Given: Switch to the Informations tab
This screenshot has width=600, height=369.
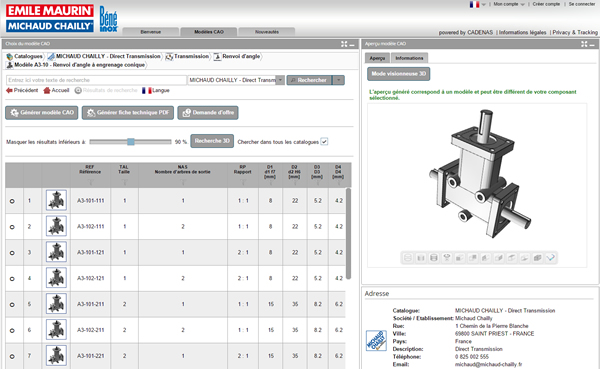Looking at the screenshot, I should pos(409,58).
